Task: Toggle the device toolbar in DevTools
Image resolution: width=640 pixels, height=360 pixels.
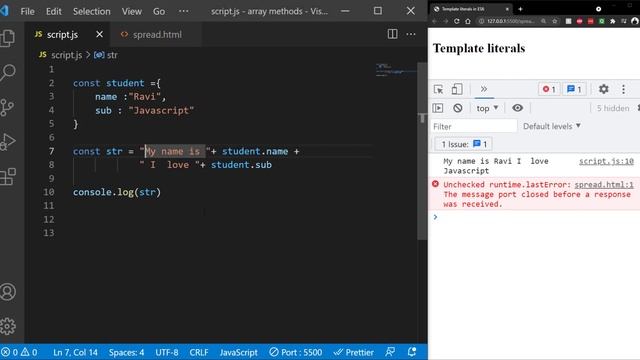Action: pyautogui.click(x=457, y=89)
